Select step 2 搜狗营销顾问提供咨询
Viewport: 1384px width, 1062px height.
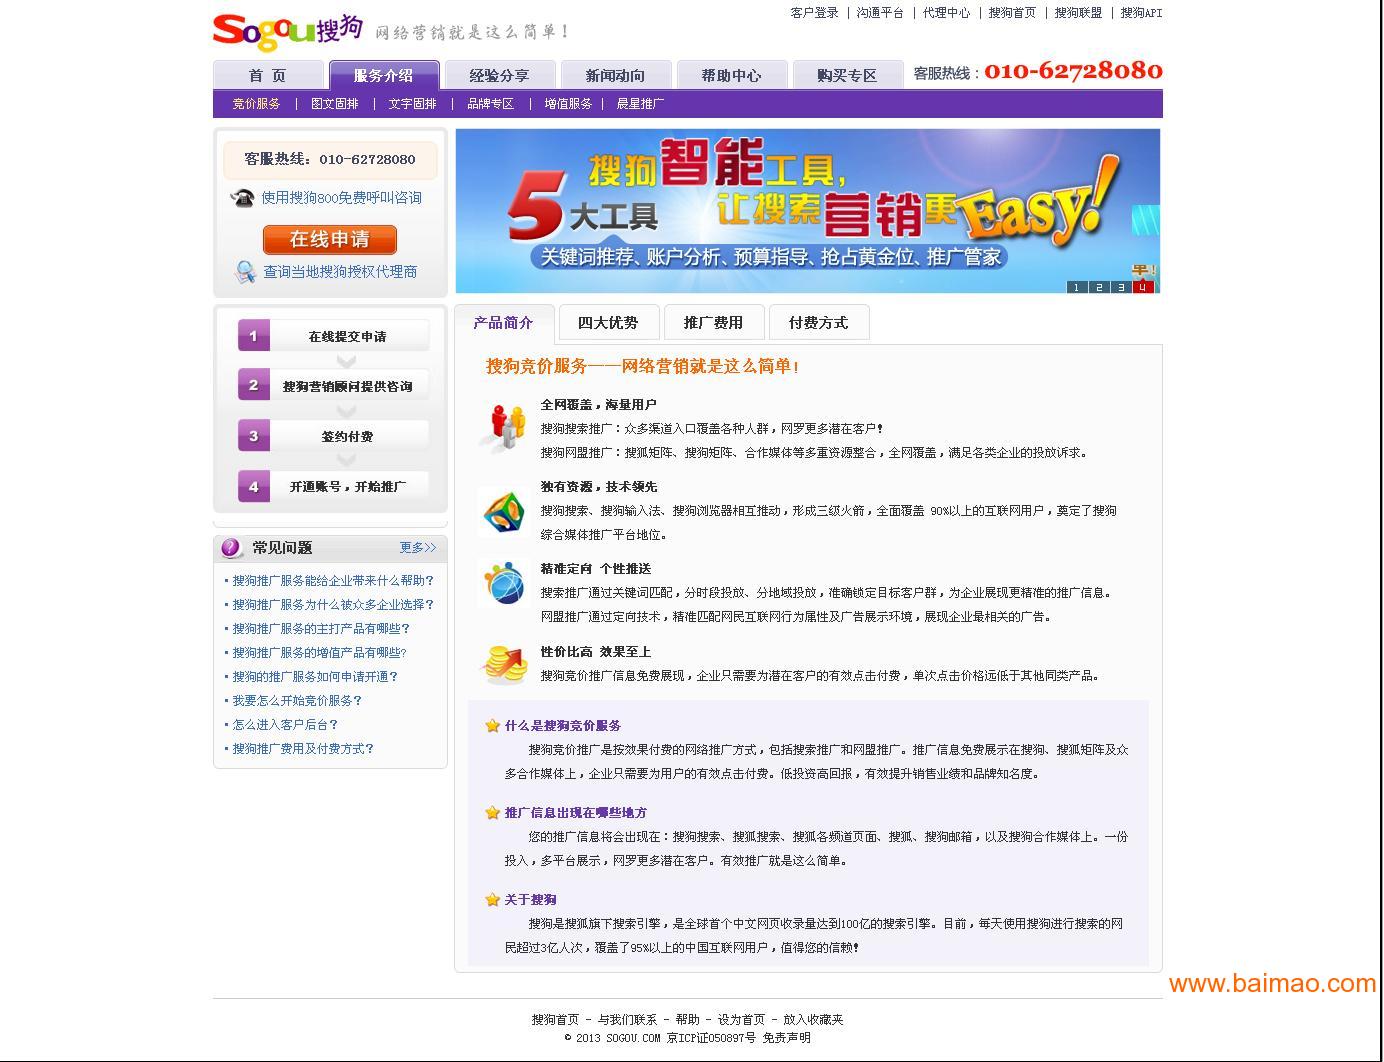point(333,386)
